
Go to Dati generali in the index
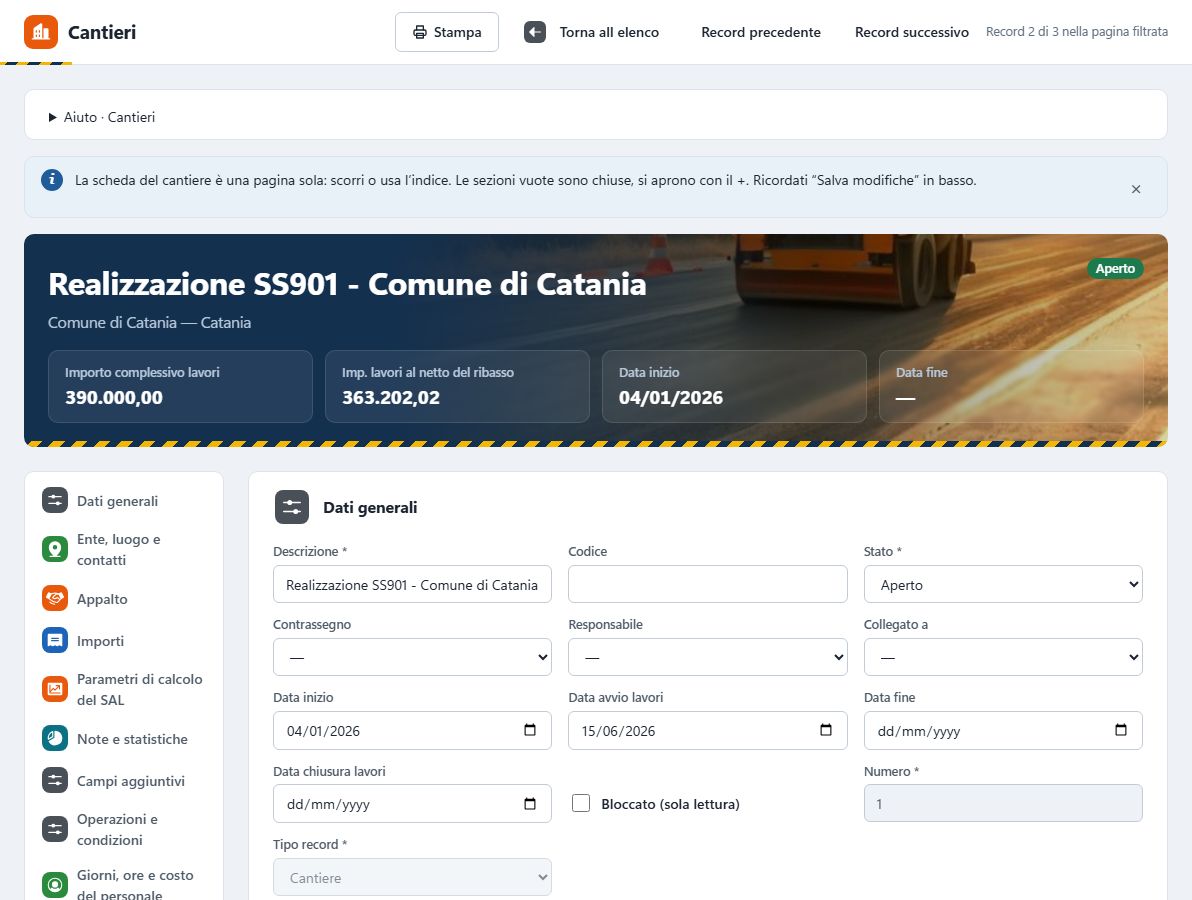[117, 501]
